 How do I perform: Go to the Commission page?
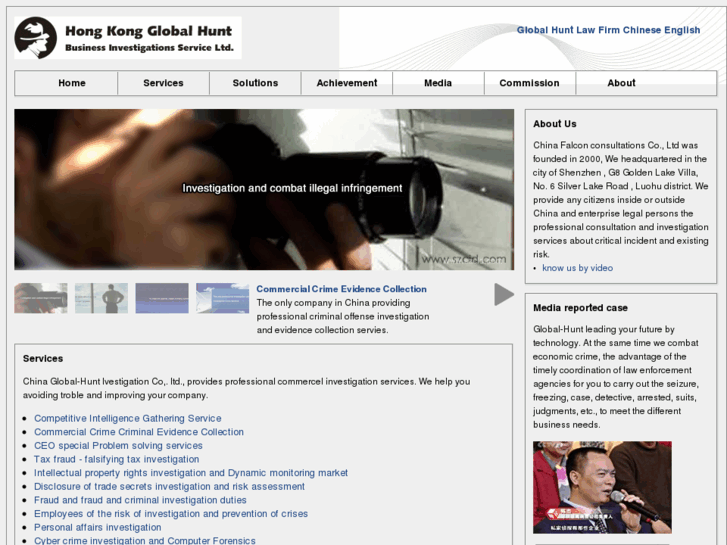[529, 83]
